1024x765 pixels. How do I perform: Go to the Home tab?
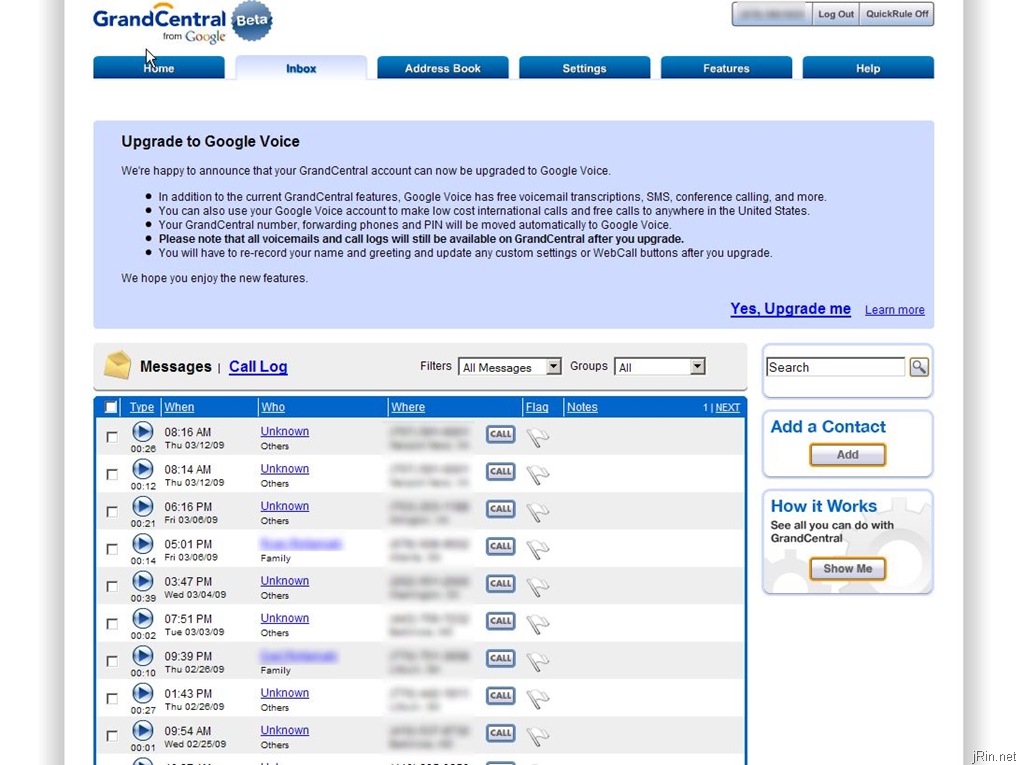159,68
